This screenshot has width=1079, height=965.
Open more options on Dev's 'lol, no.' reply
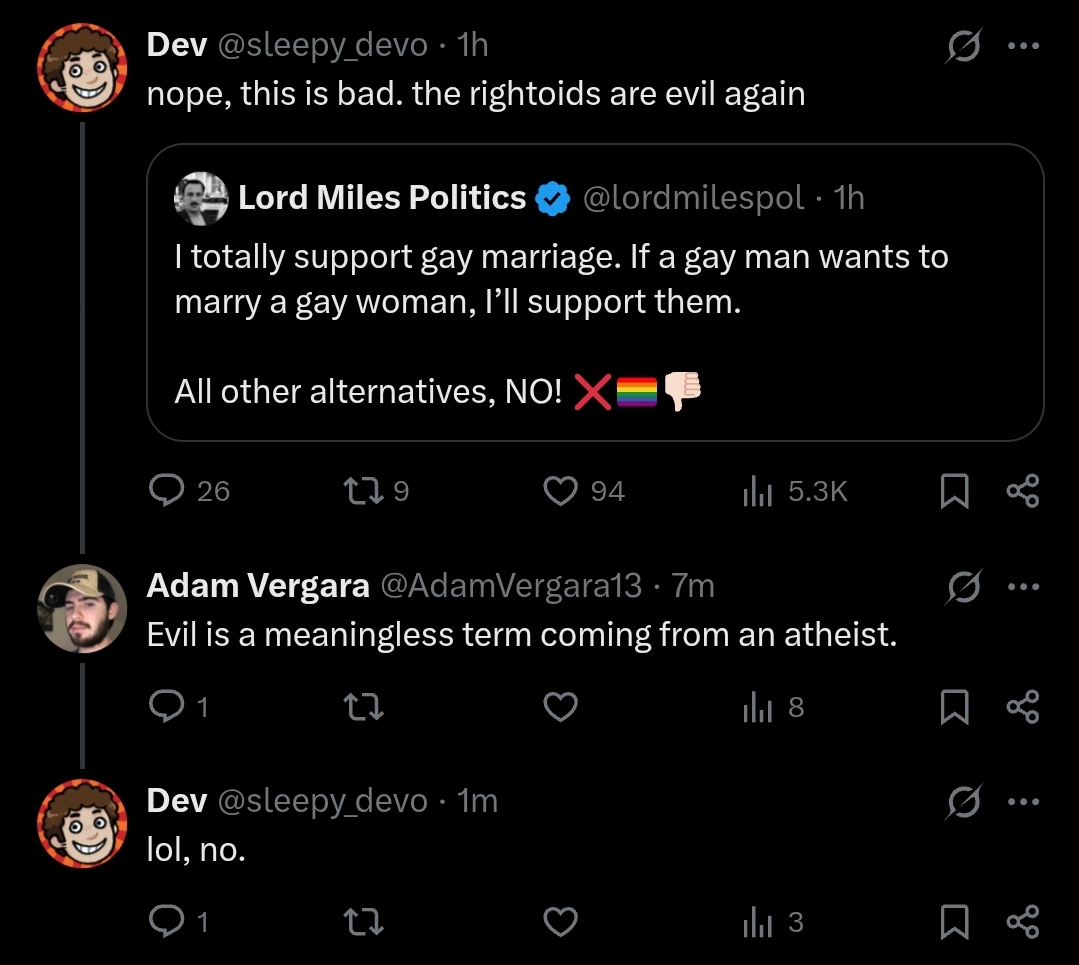pos(1023,802)
